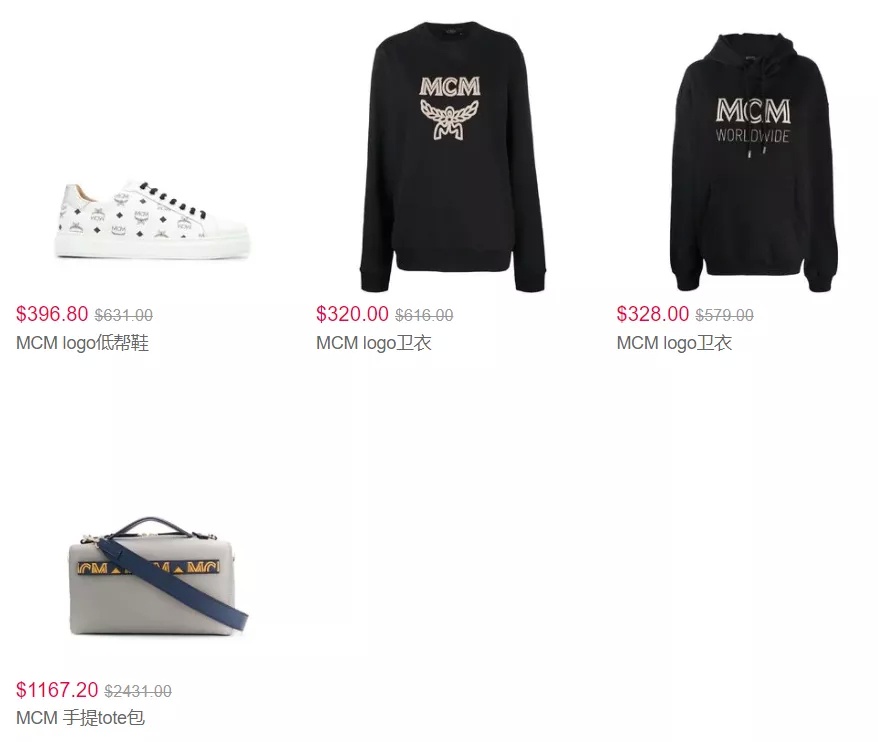Click the $579.00 crossed-out price
Image resolution: width=878 pixels, height=742 pixels.
[725, 315]
